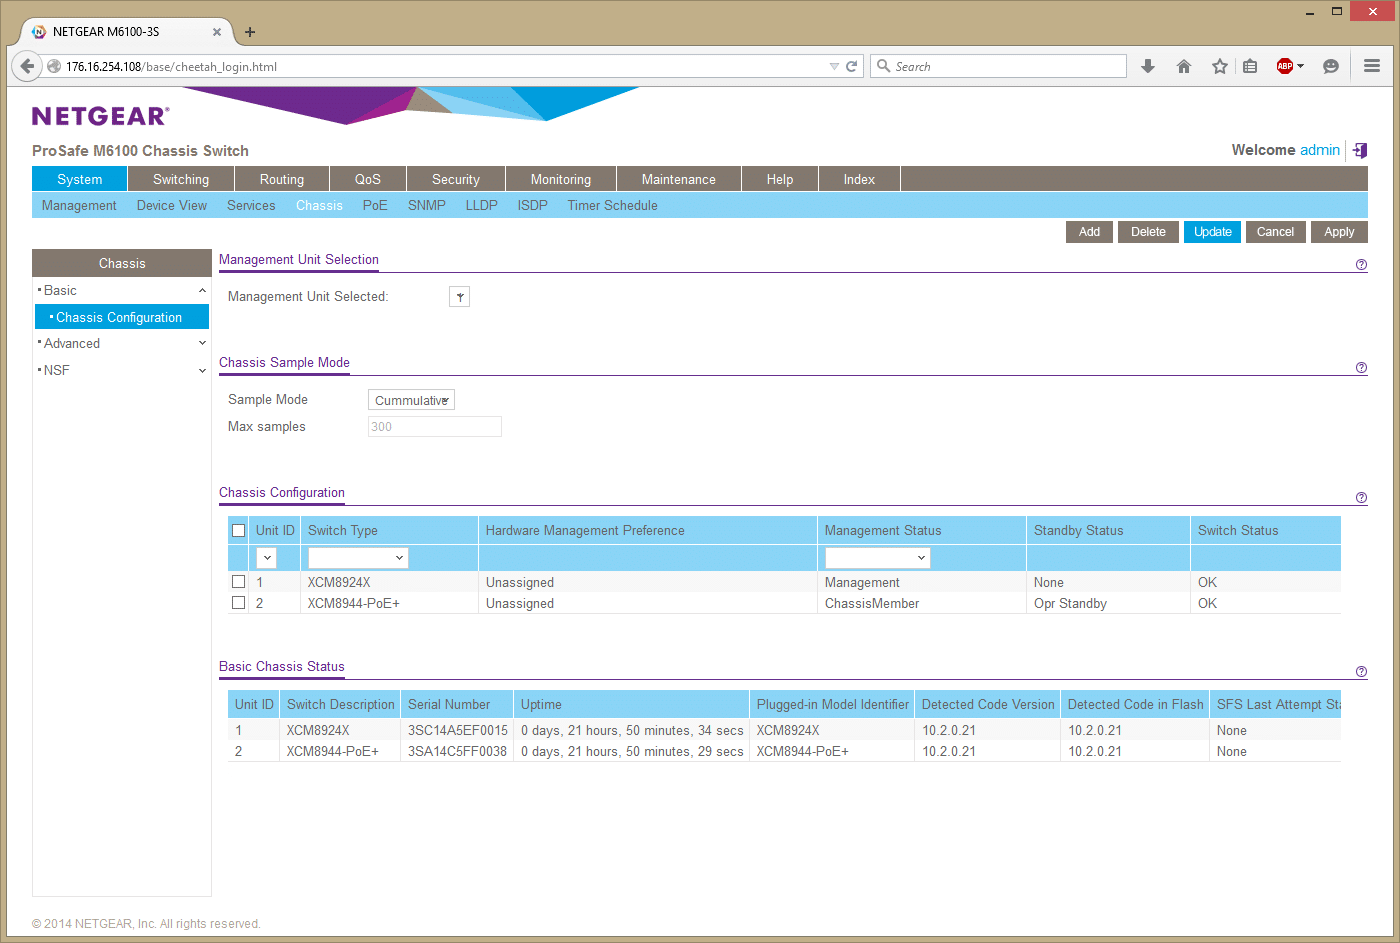Click the Adblock Plus ABP icon

(1285, 66)
